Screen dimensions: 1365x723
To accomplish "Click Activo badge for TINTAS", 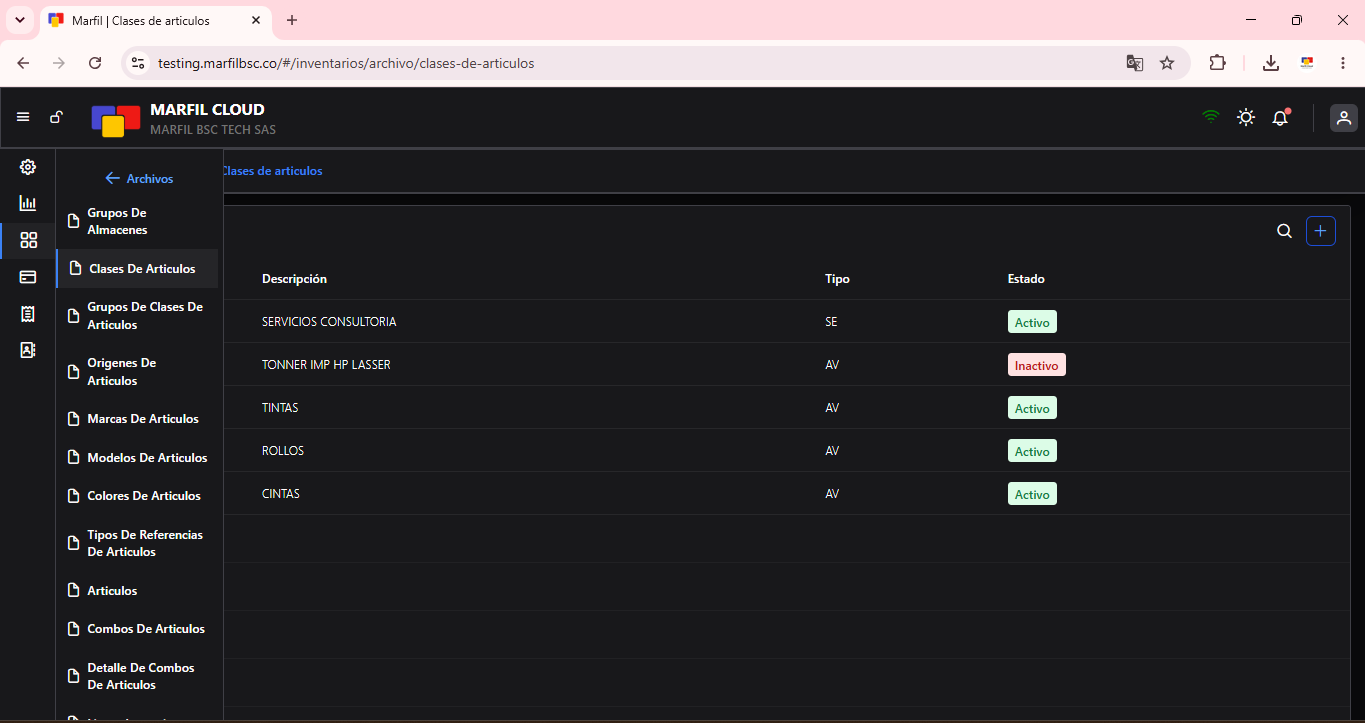I will coord(1032,408).
